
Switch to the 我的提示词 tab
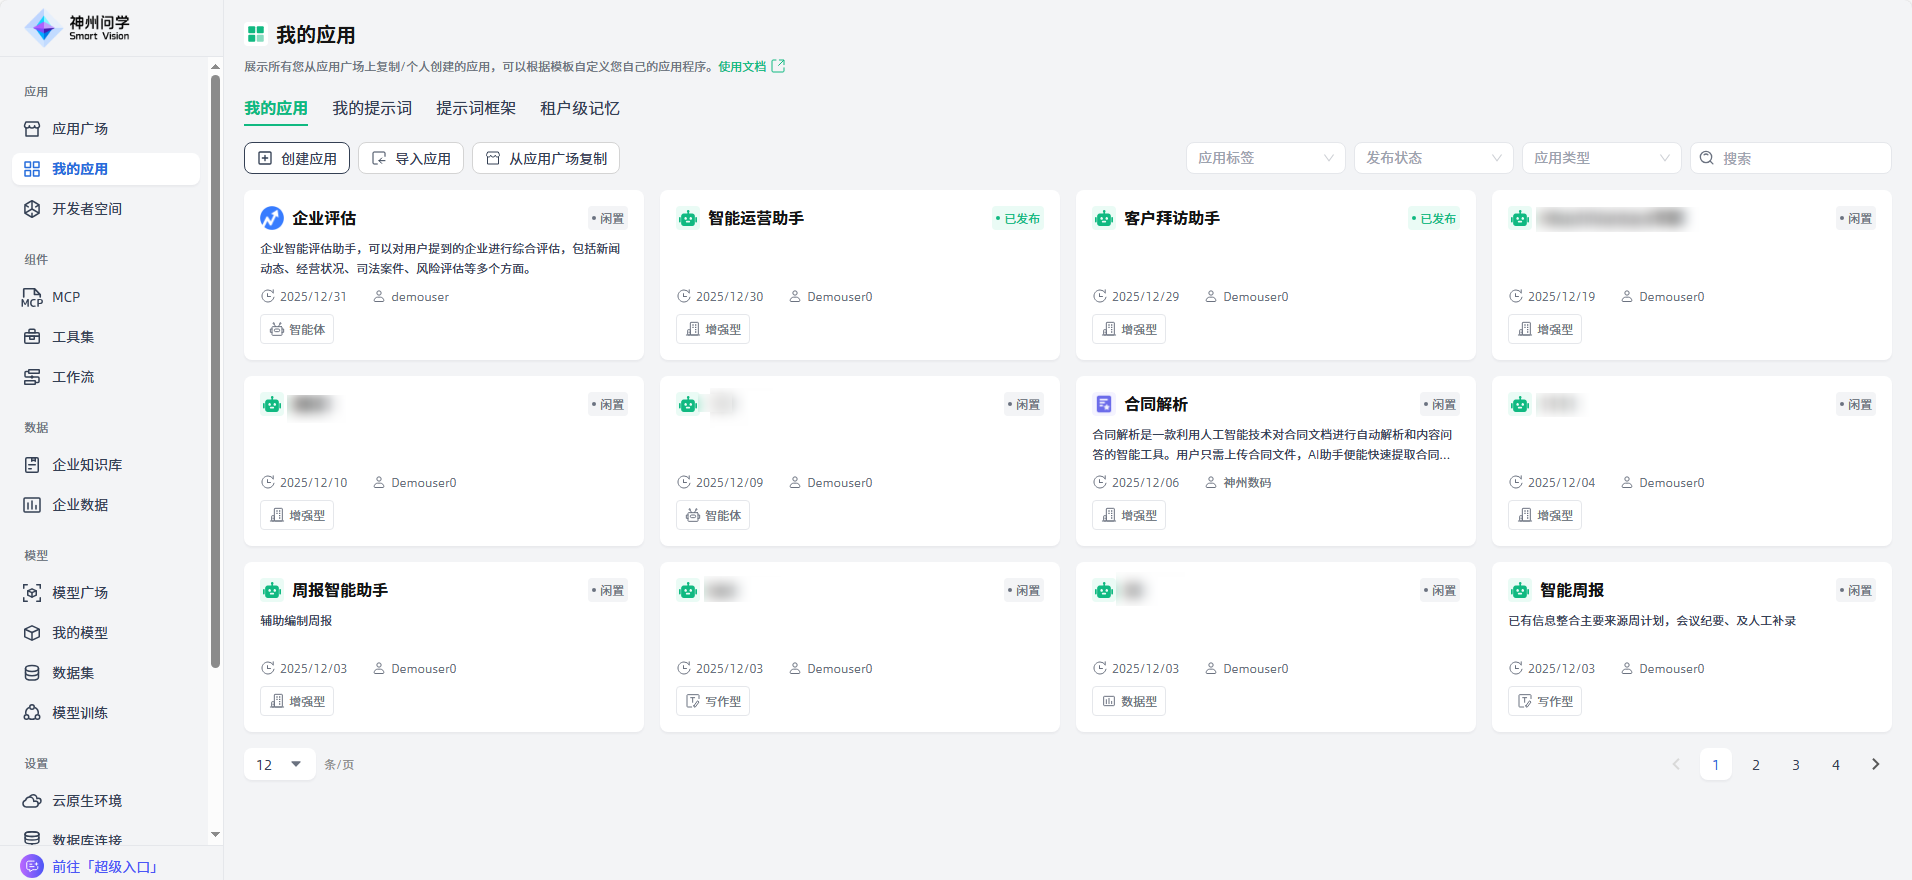click(x=372, y=108)
